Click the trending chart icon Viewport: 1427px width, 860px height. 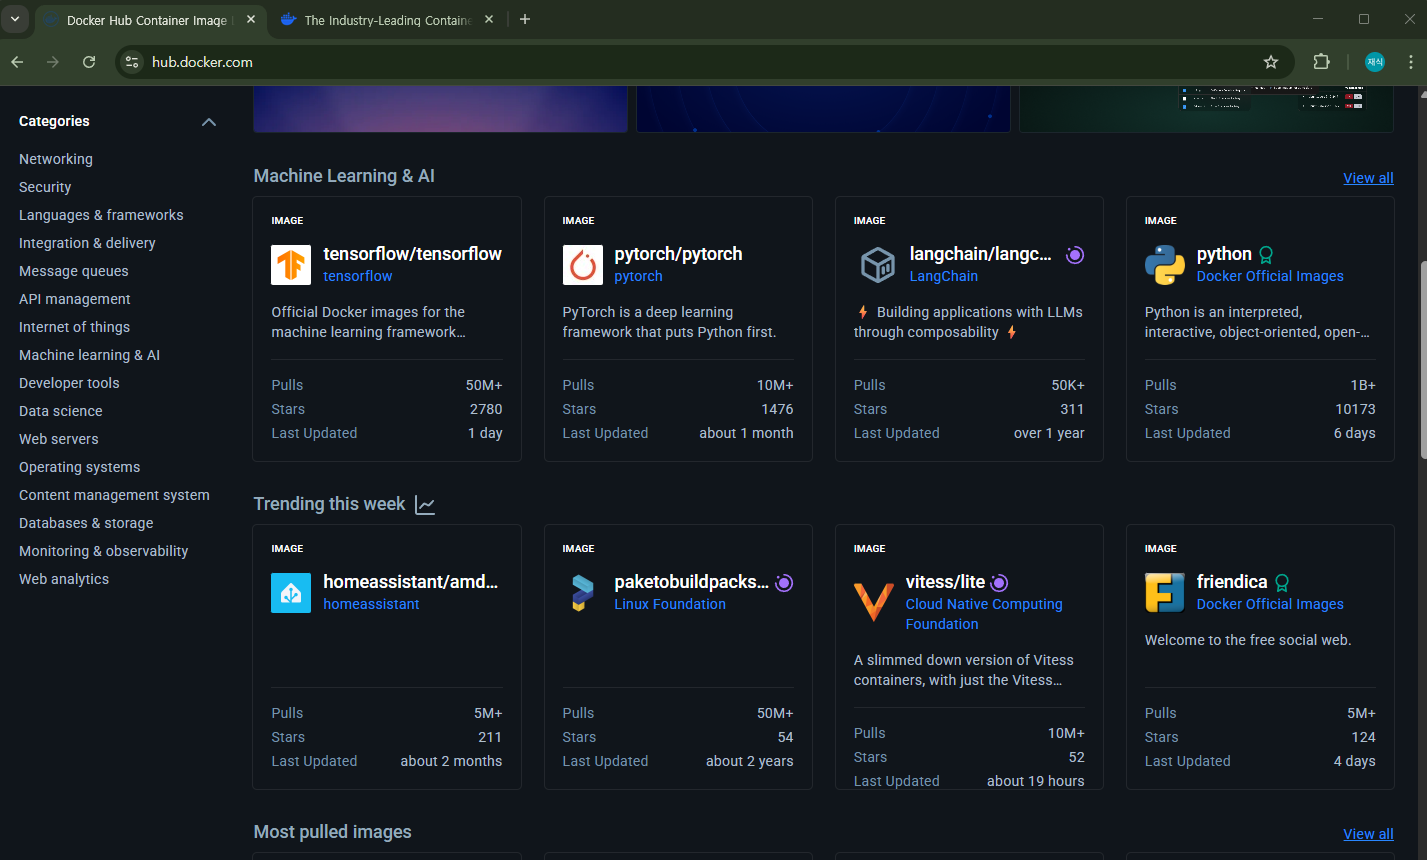pos(425,505)
